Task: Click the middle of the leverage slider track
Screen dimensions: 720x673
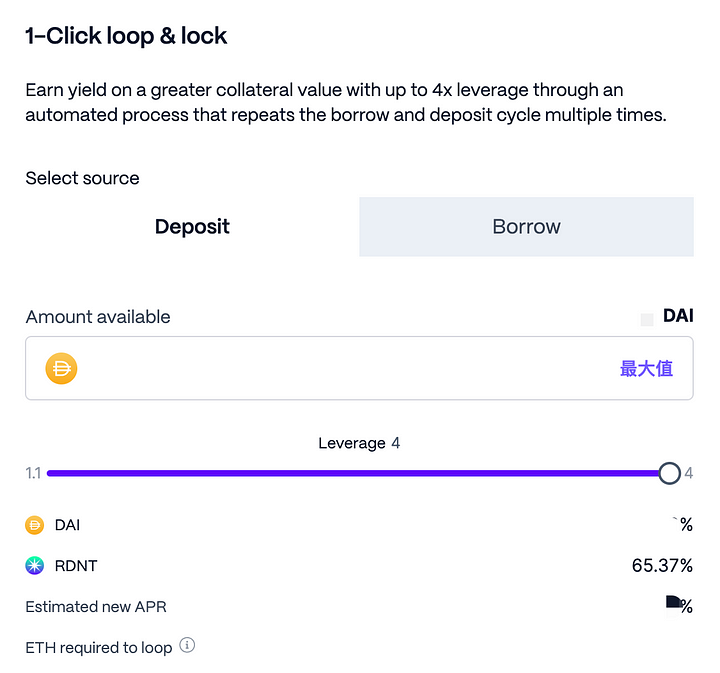Action: 358,473
